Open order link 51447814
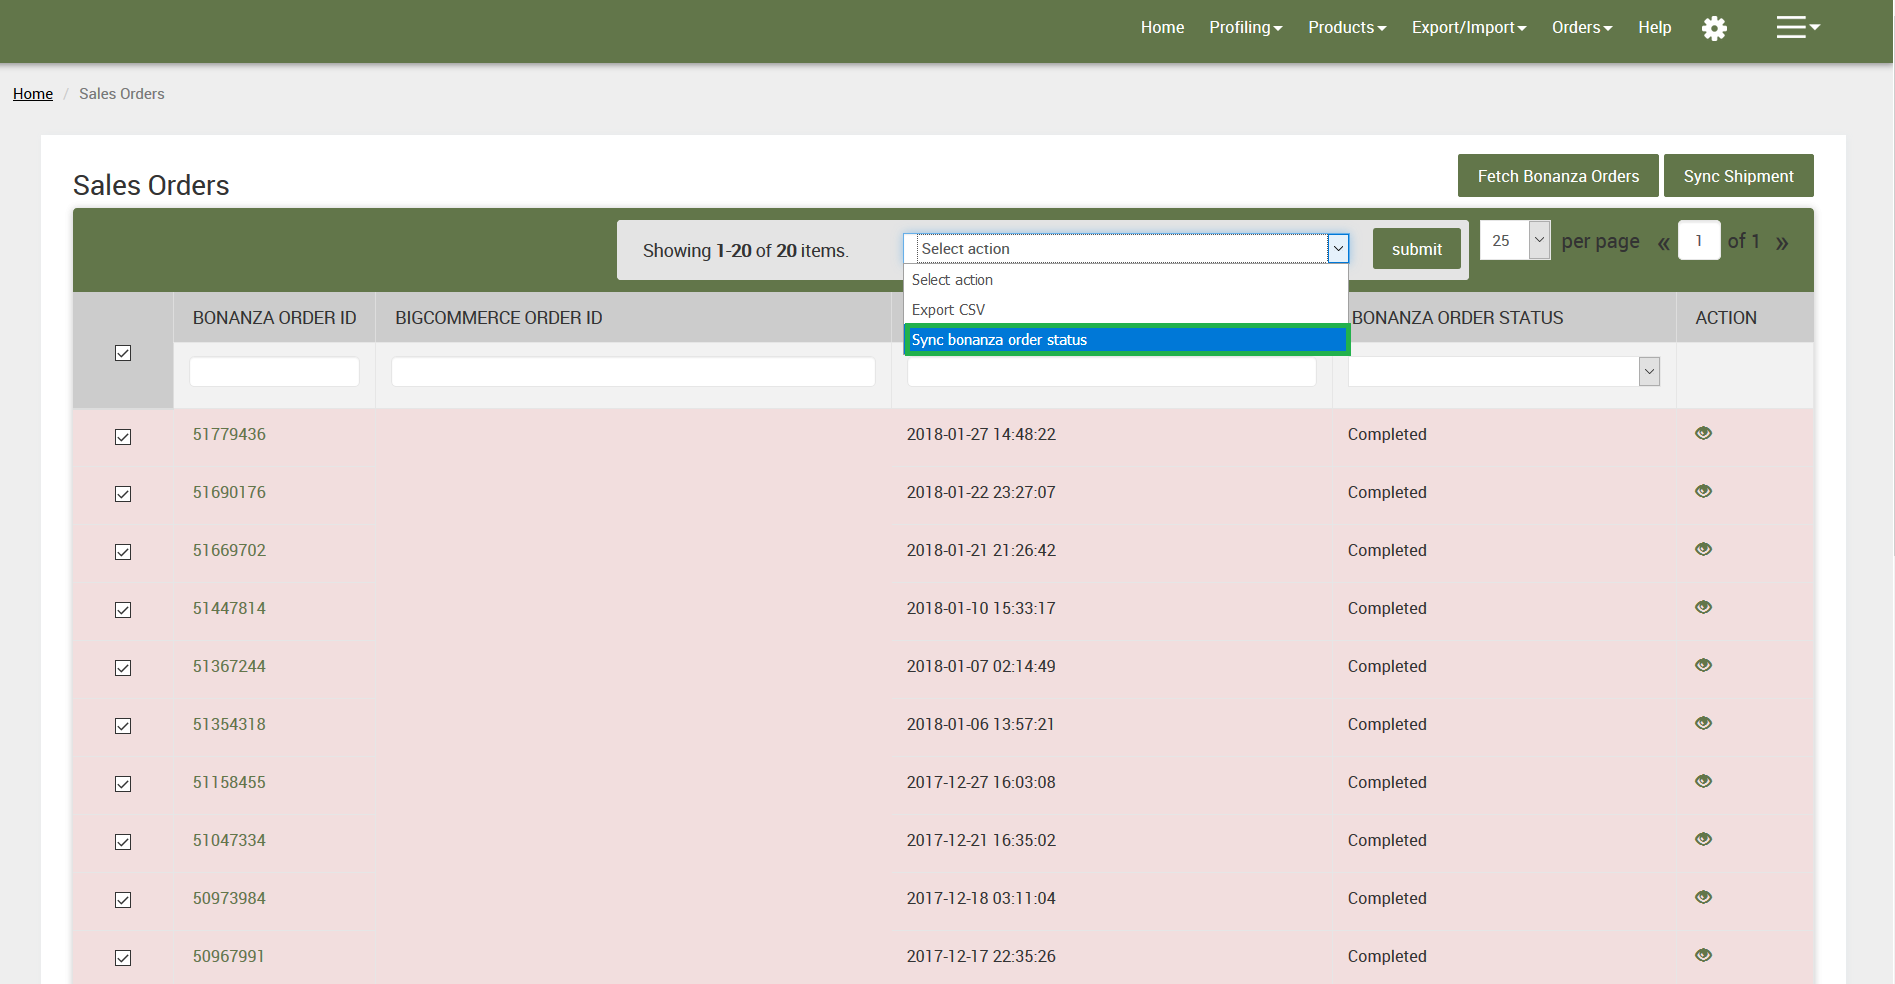Viewport: 1895px width, 984px height. [x=229, y=608]
